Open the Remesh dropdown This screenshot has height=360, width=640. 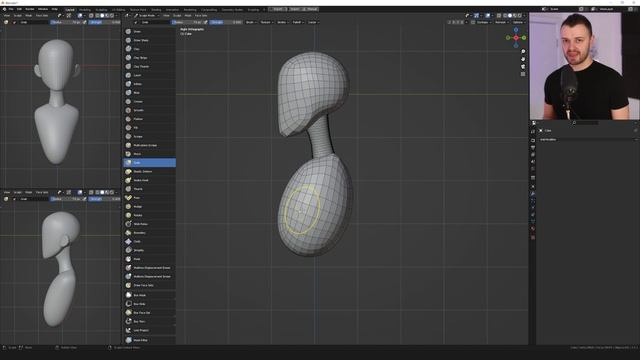coord(501,22)
